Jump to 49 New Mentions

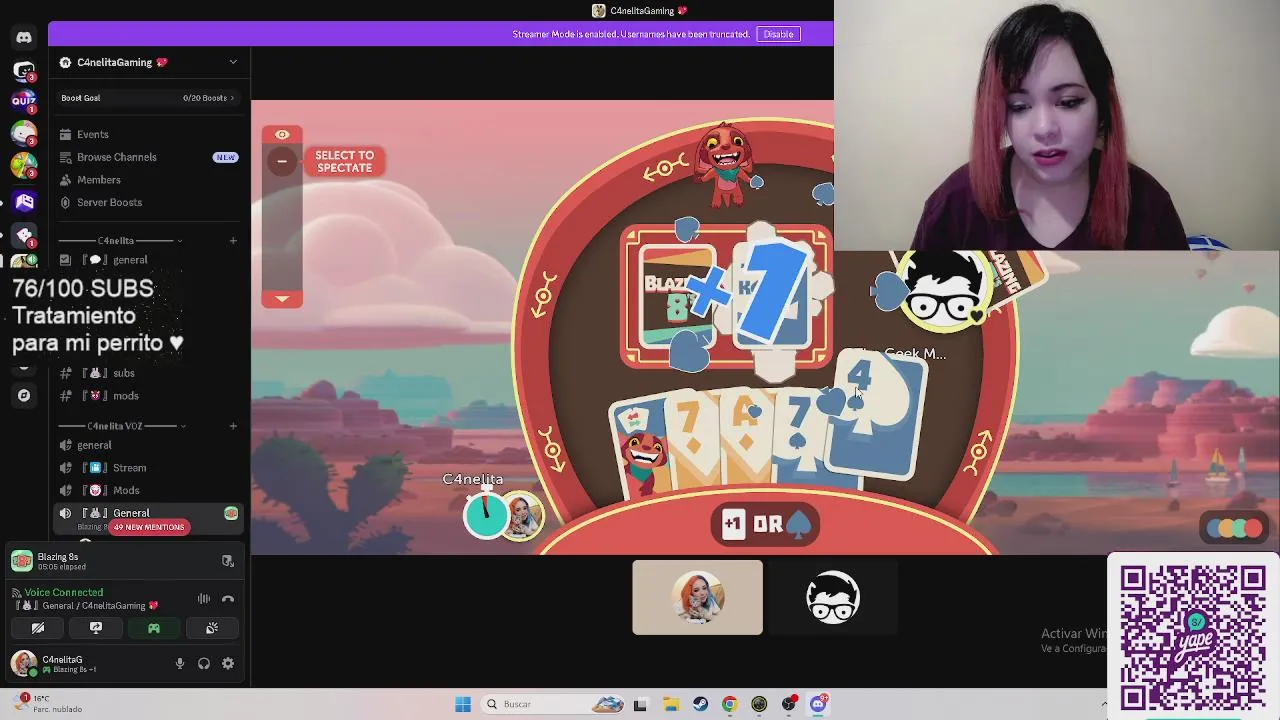149,527
